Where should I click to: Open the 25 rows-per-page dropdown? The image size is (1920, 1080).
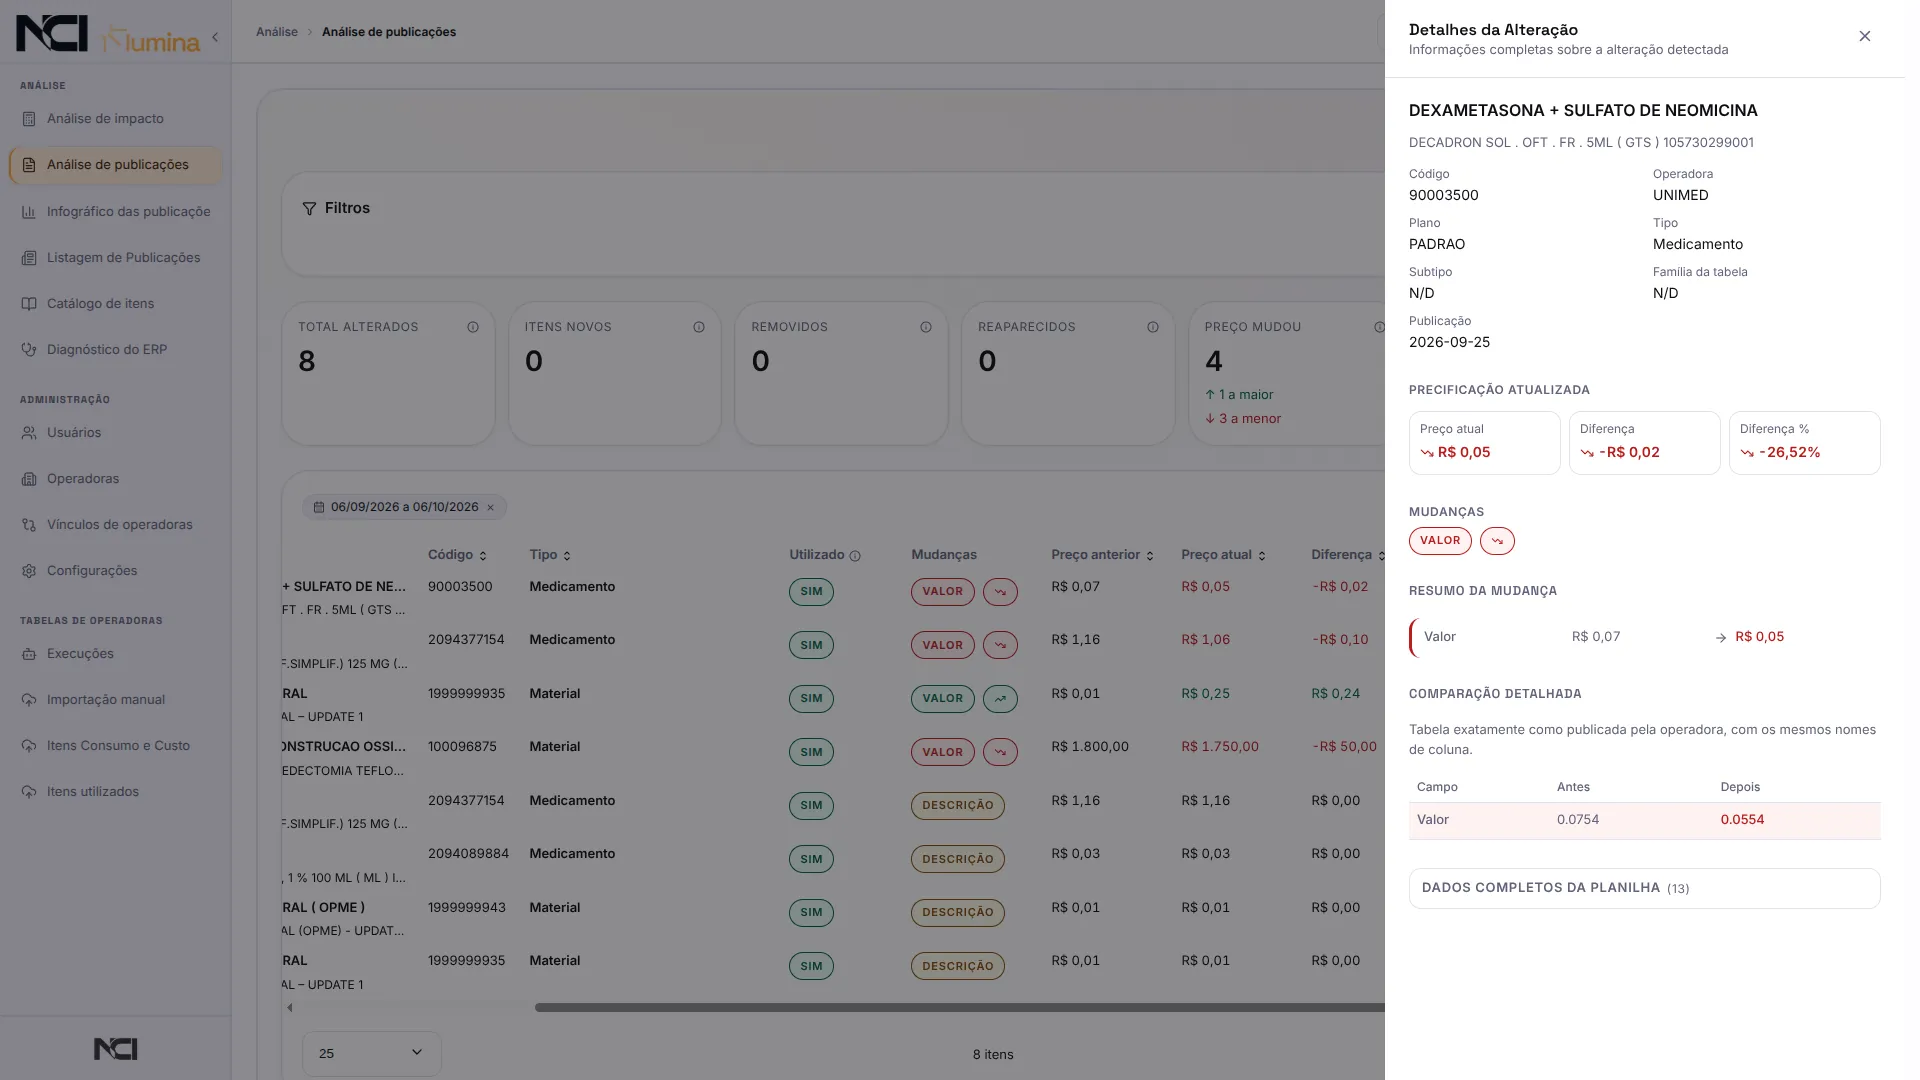(372, 1054)
